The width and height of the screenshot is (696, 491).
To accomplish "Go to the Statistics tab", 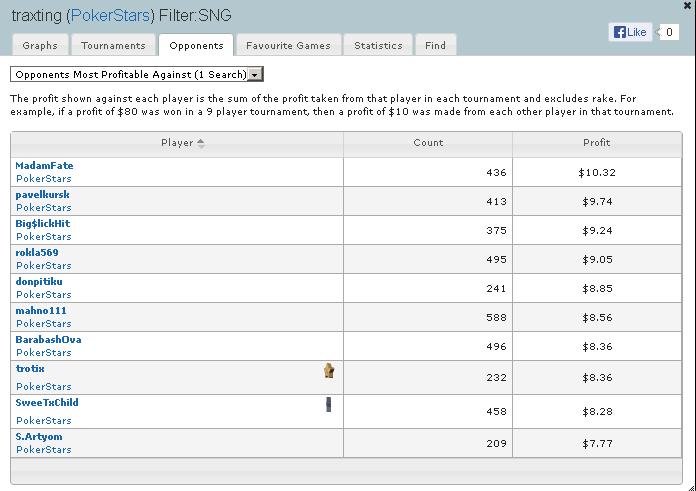I will point(378,45).
